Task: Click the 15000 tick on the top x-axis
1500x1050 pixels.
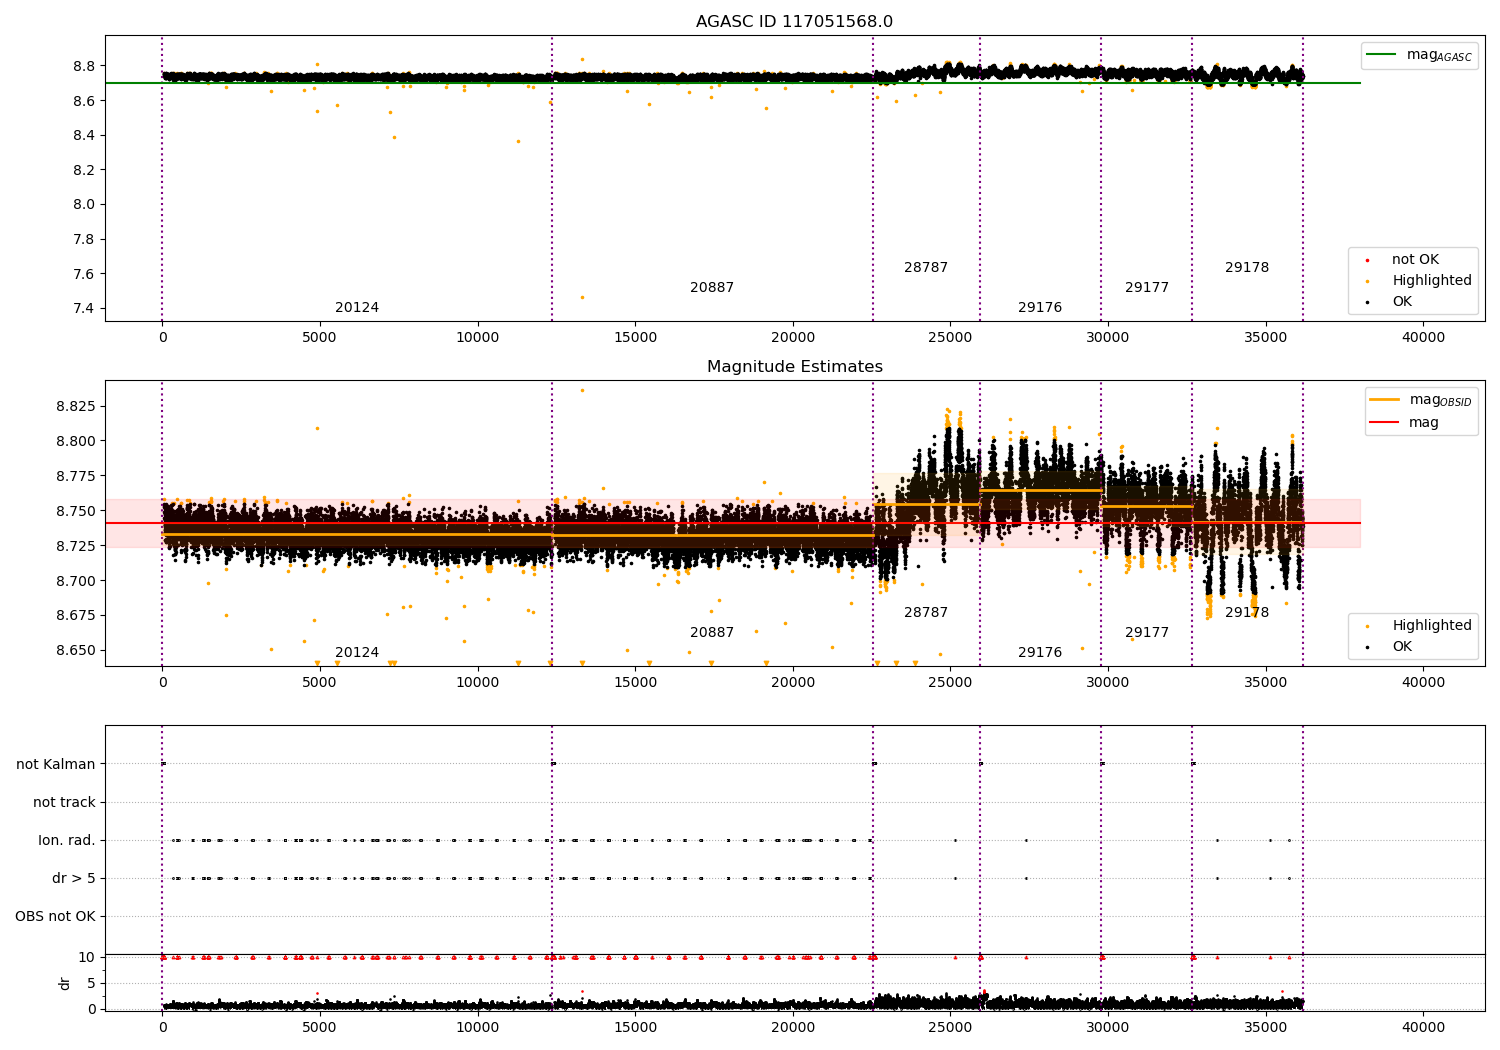Action: tap(635, 337)
